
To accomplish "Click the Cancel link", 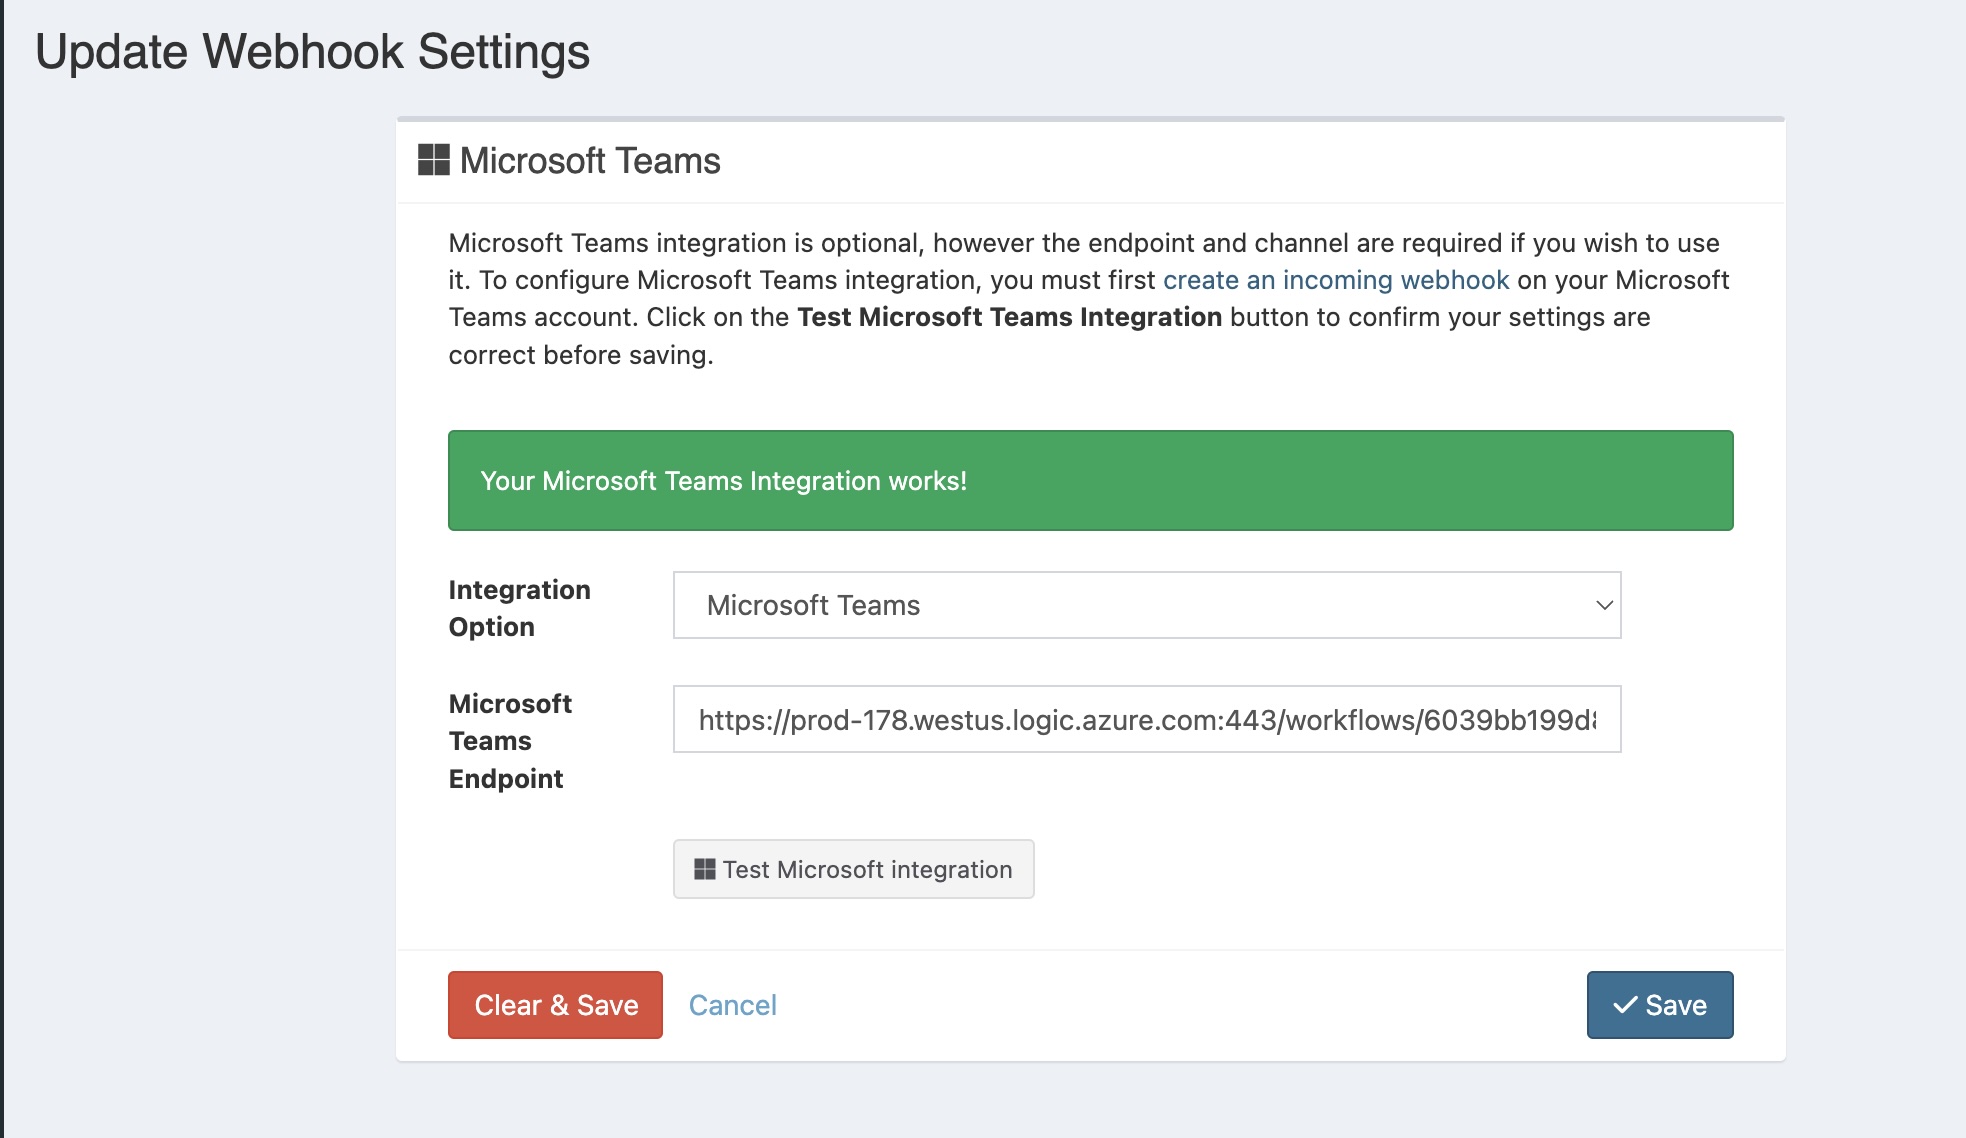I will (732, 1005).
